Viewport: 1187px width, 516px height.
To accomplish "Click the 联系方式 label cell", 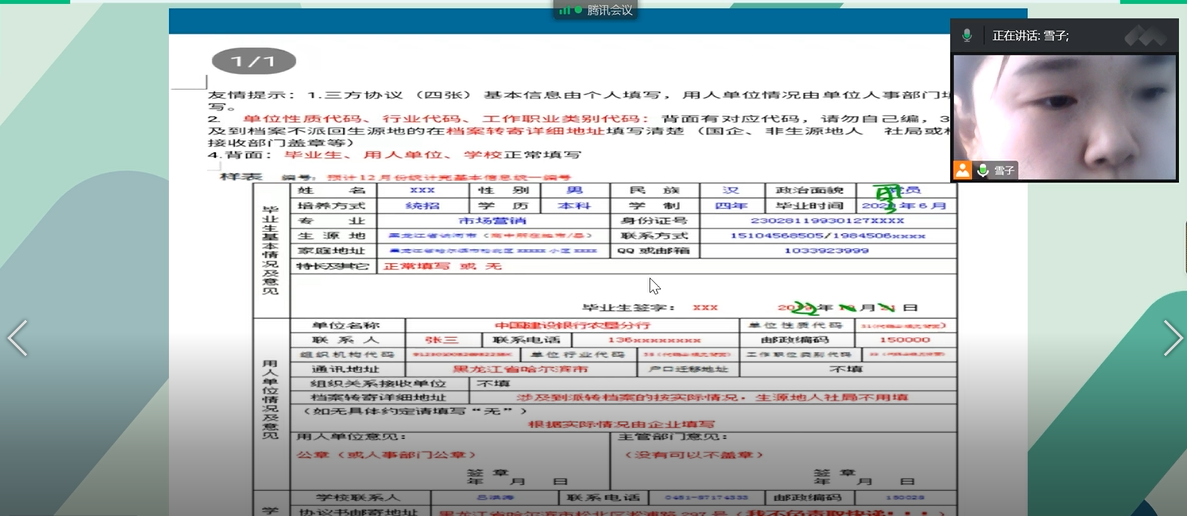I will point(655,236).
